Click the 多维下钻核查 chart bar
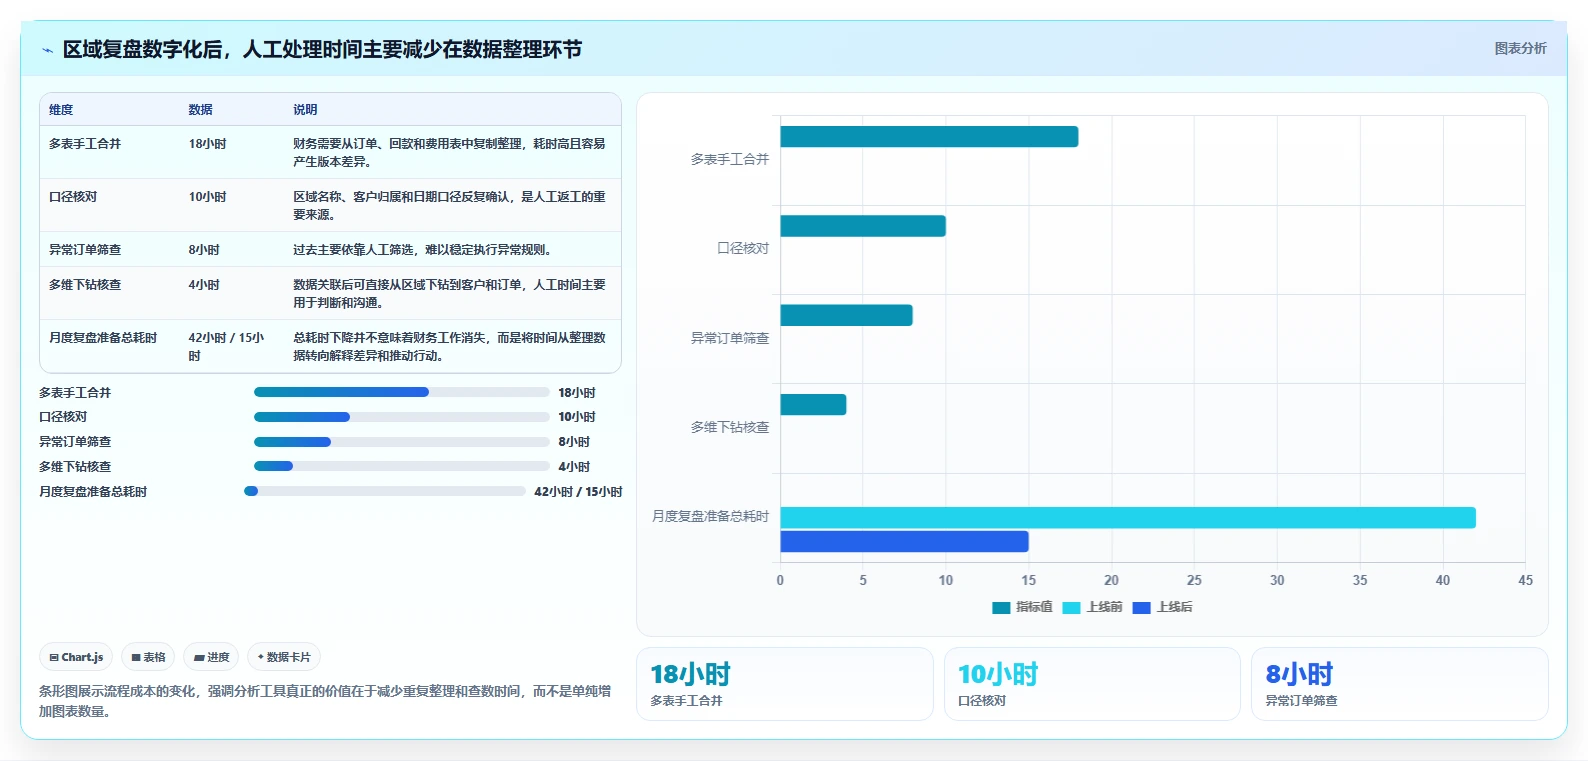1588x761 pixels. pyautogui.click(x=813, y=404)
